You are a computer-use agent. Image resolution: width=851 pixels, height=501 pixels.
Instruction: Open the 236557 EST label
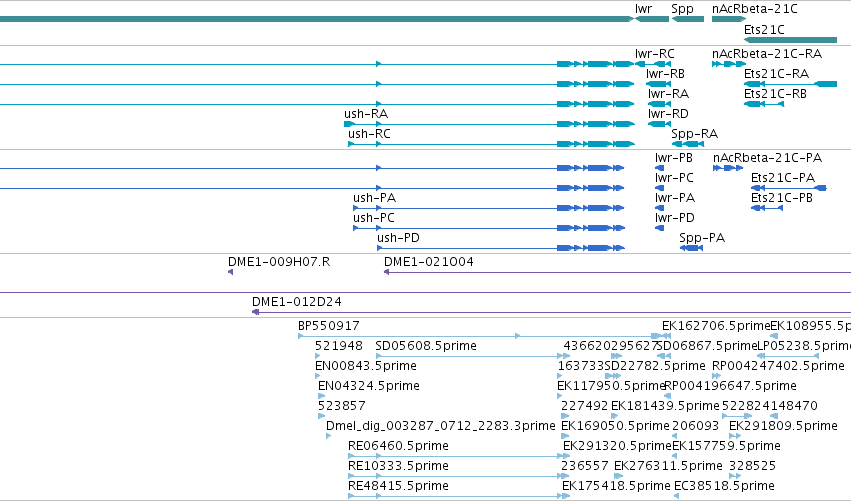[x=585, y=466]
